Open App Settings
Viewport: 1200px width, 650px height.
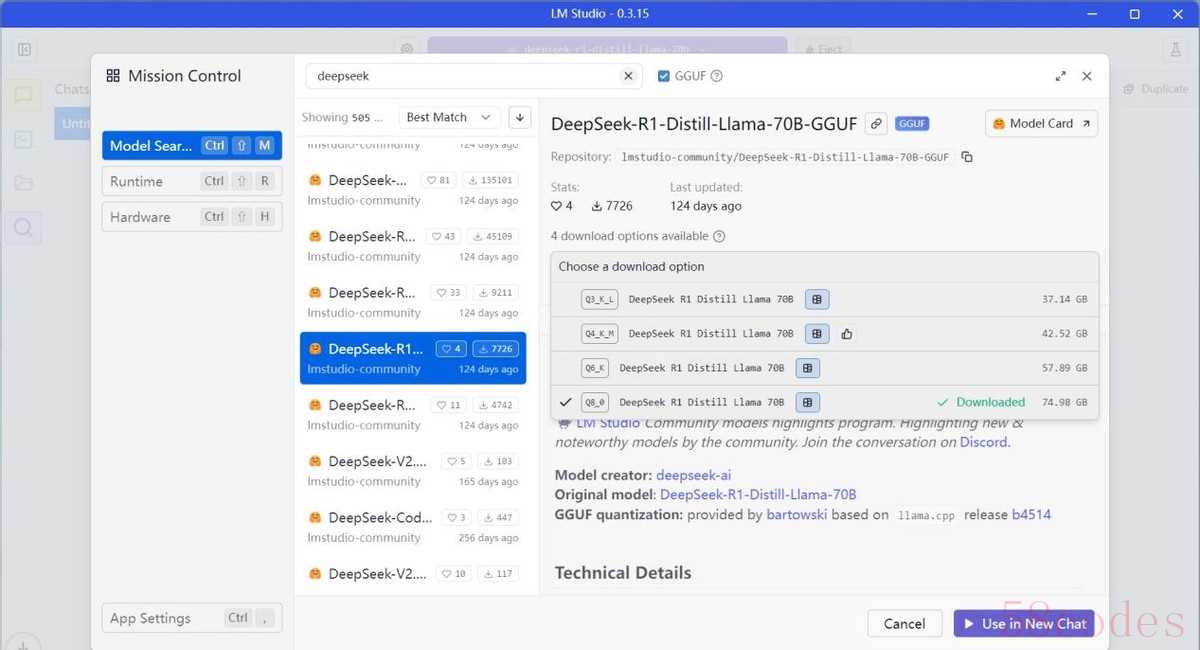(192, 618)
